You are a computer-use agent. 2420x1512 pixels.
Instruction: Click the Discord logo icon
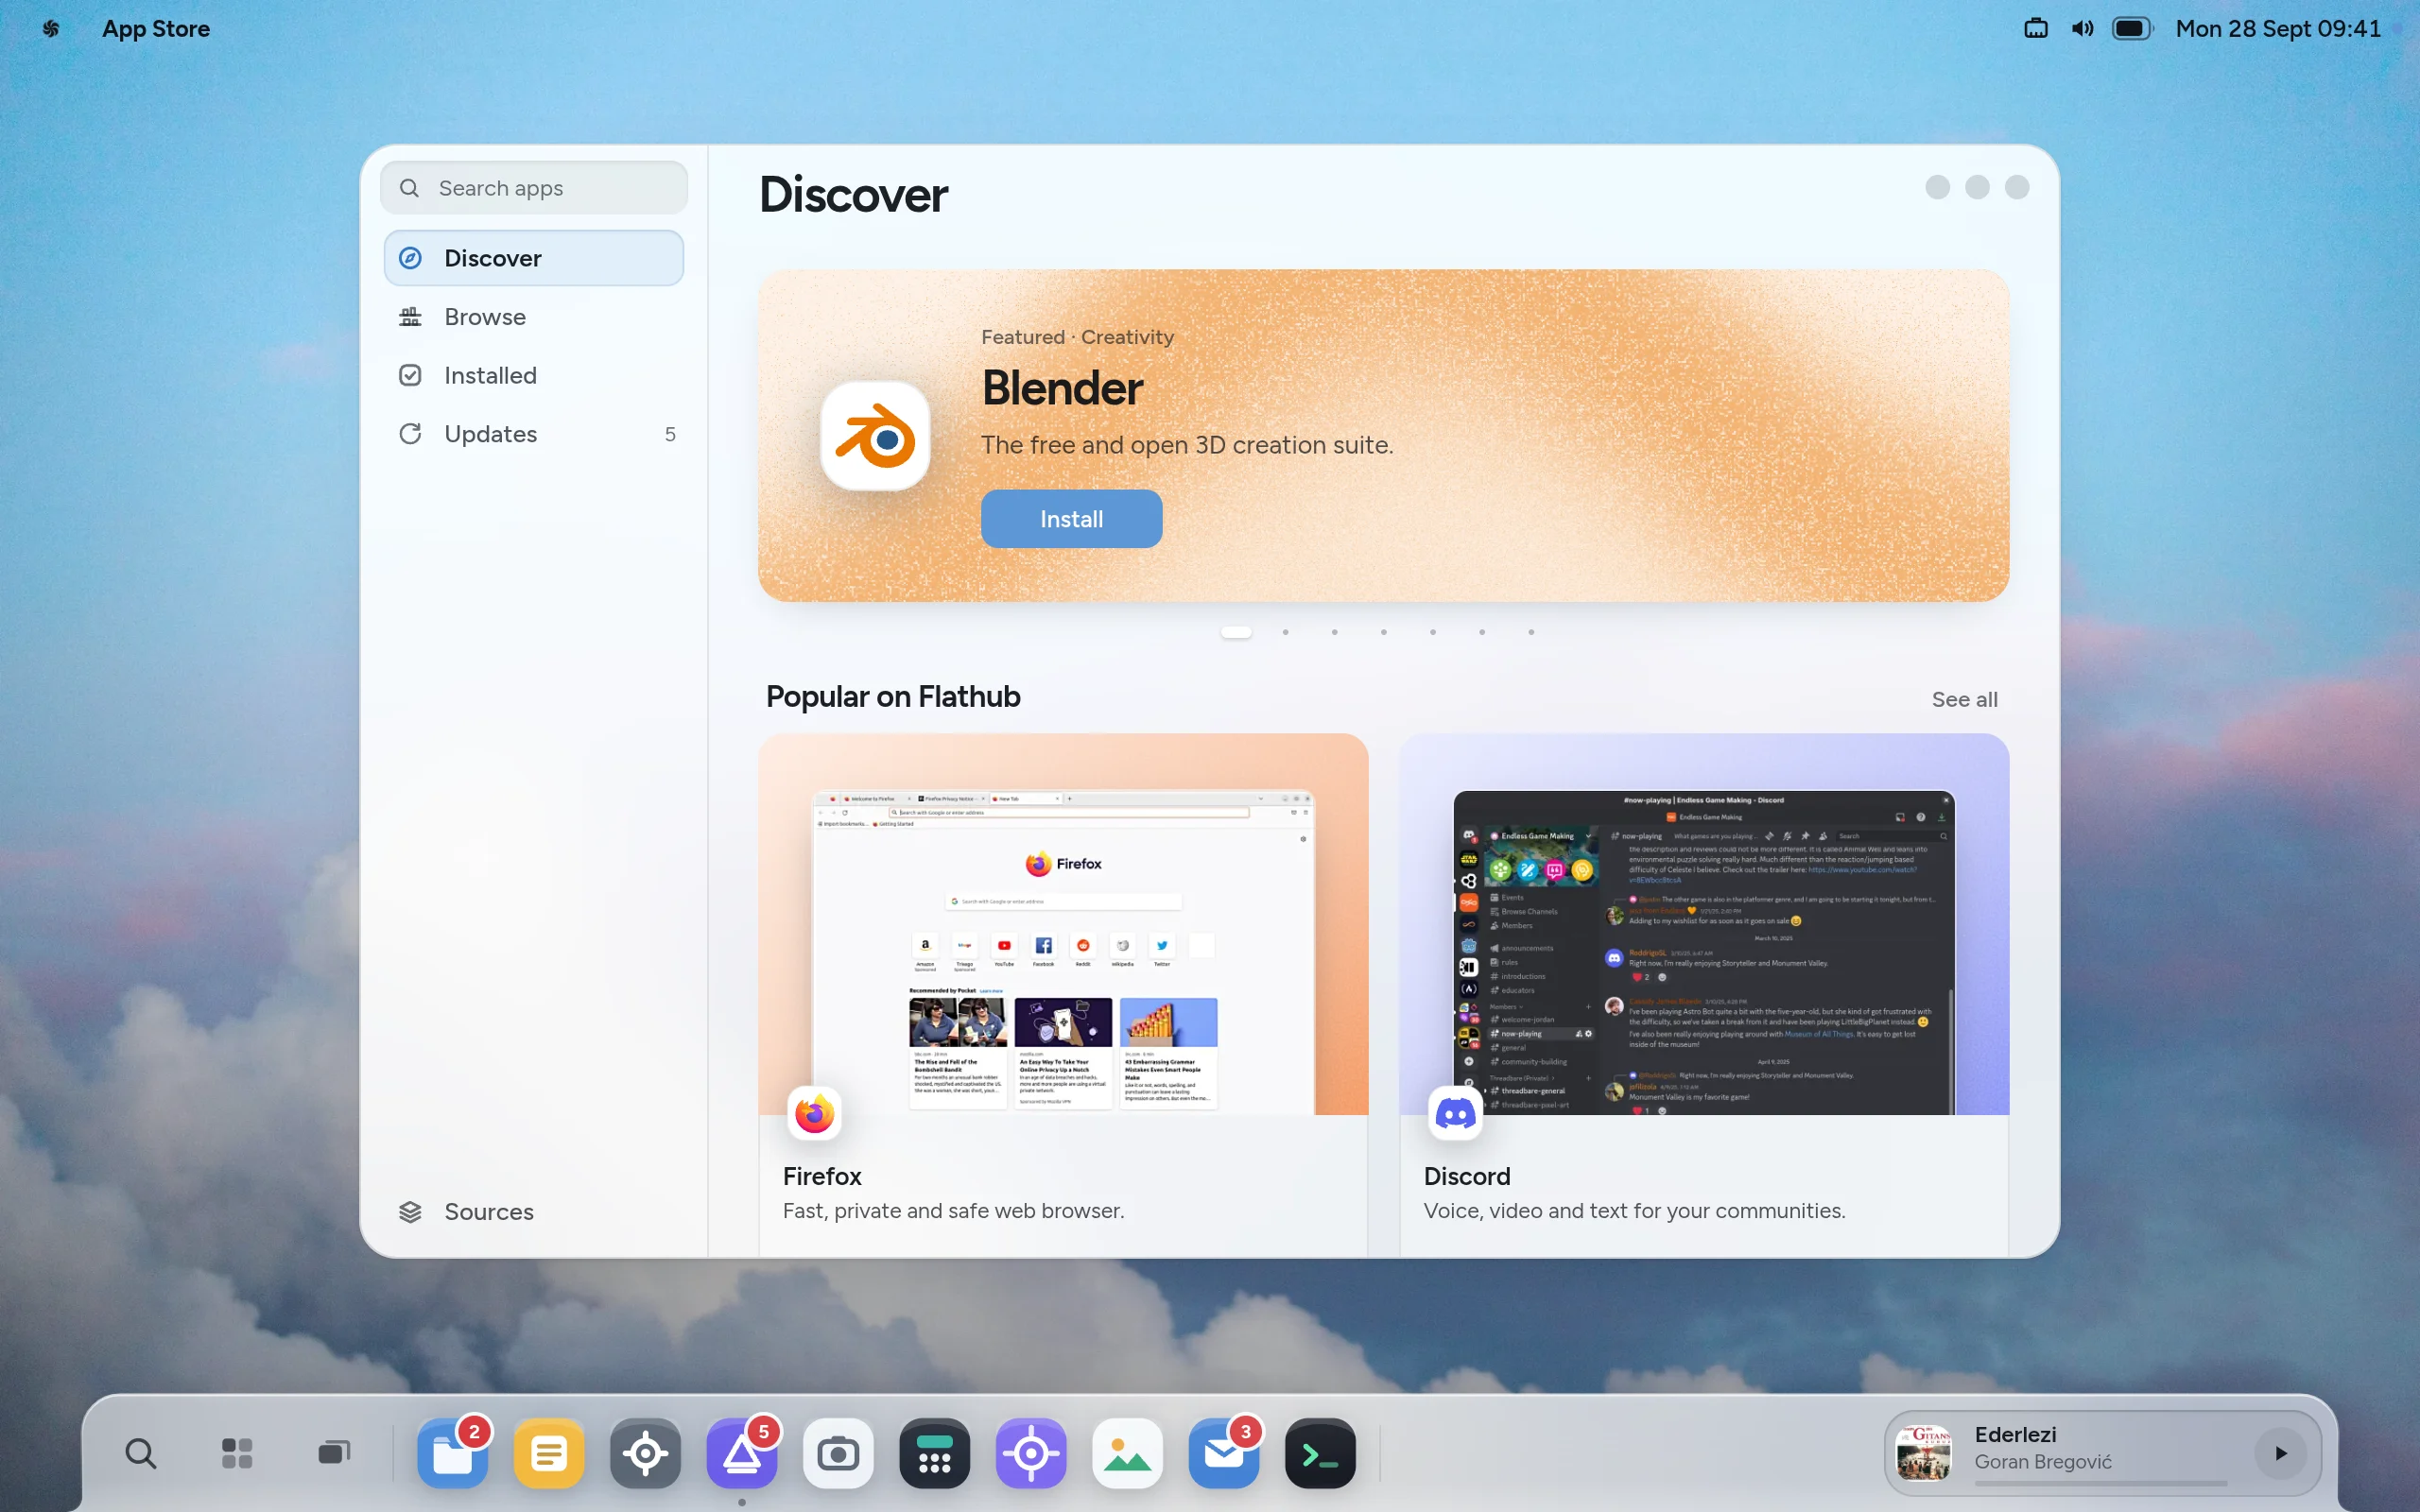point(1455,1113)
